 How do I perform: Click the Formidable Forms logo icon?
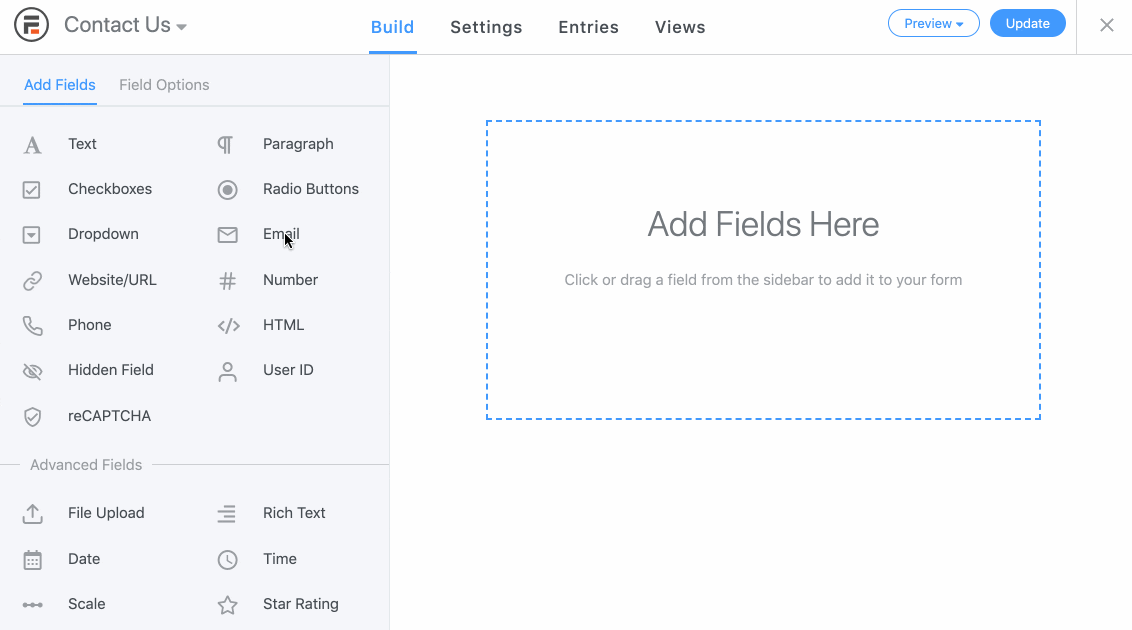[30, 22]
